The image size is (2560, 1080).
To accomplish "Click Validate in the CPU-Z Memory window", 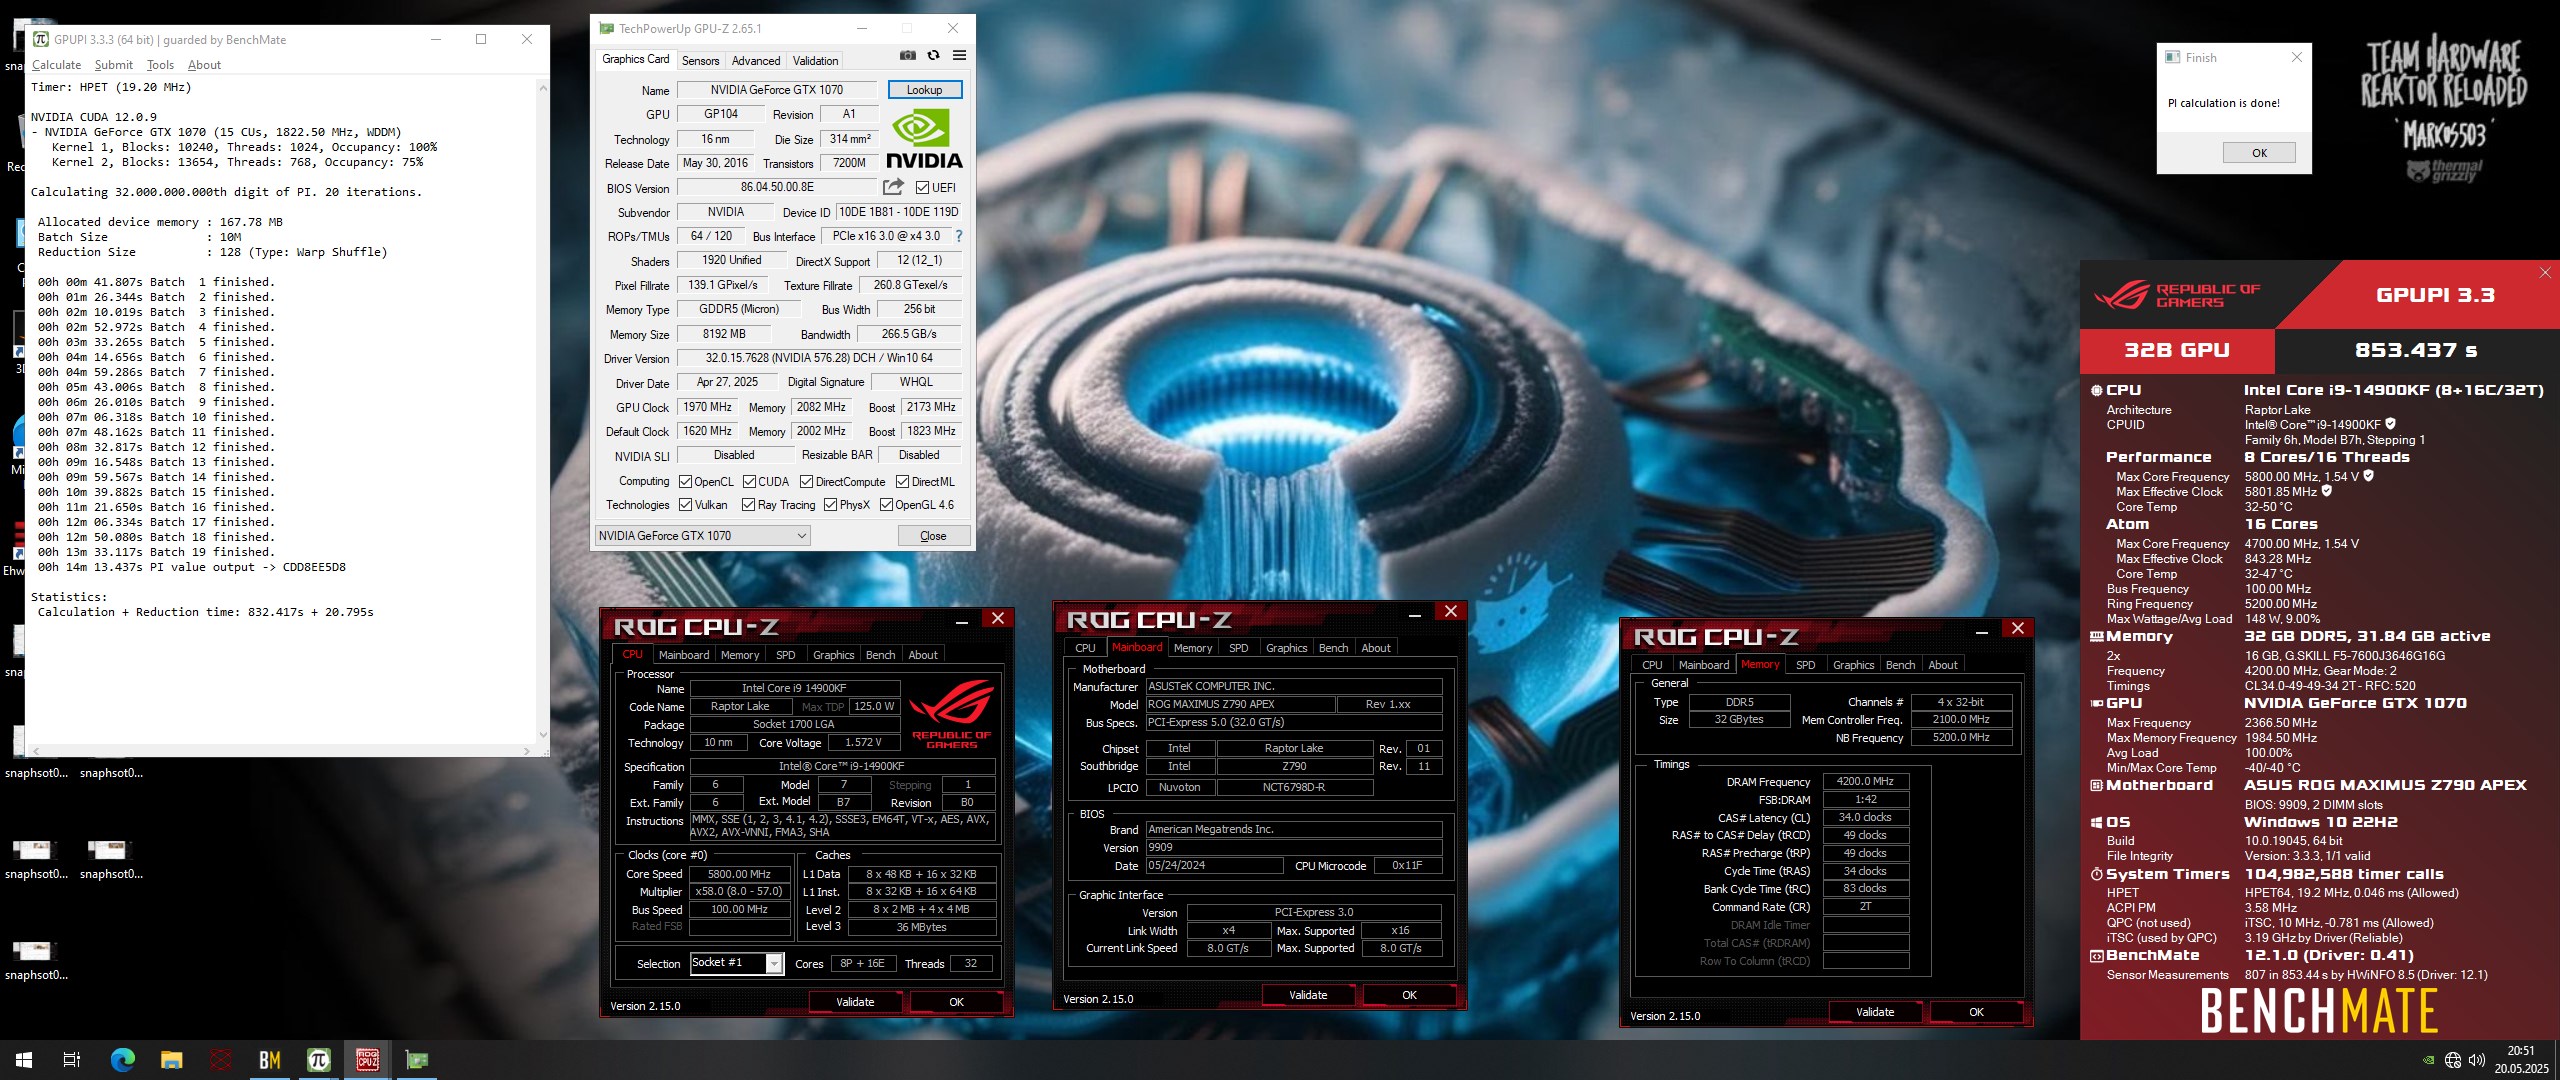I will [1875, 1012].
